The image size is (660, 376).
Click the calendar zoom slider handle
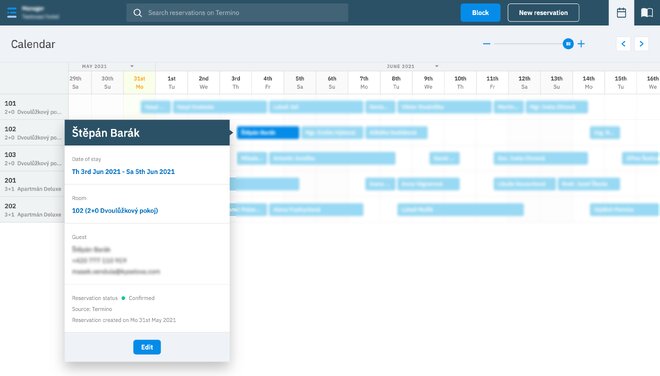pyautogui.click(x=568, y=44)
